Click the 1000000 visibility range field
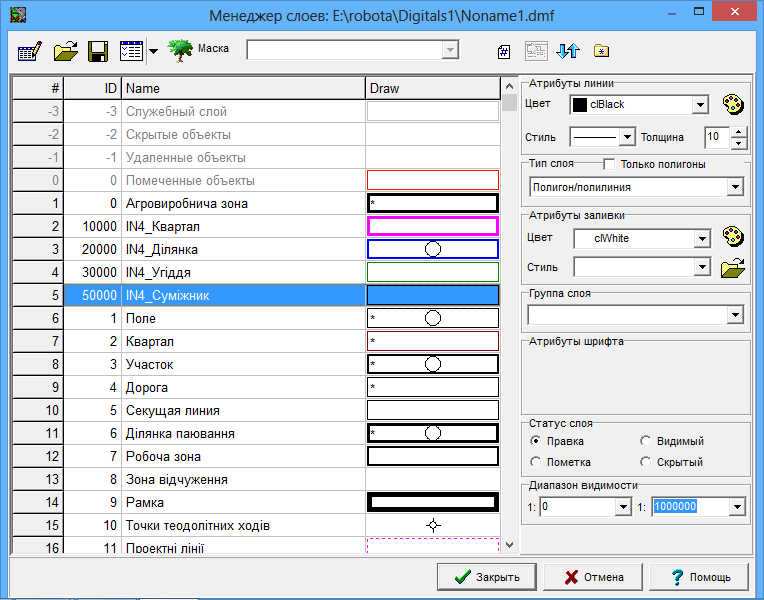Image resolution: width=764 pixels, height=600 pixels. point(690,507)
